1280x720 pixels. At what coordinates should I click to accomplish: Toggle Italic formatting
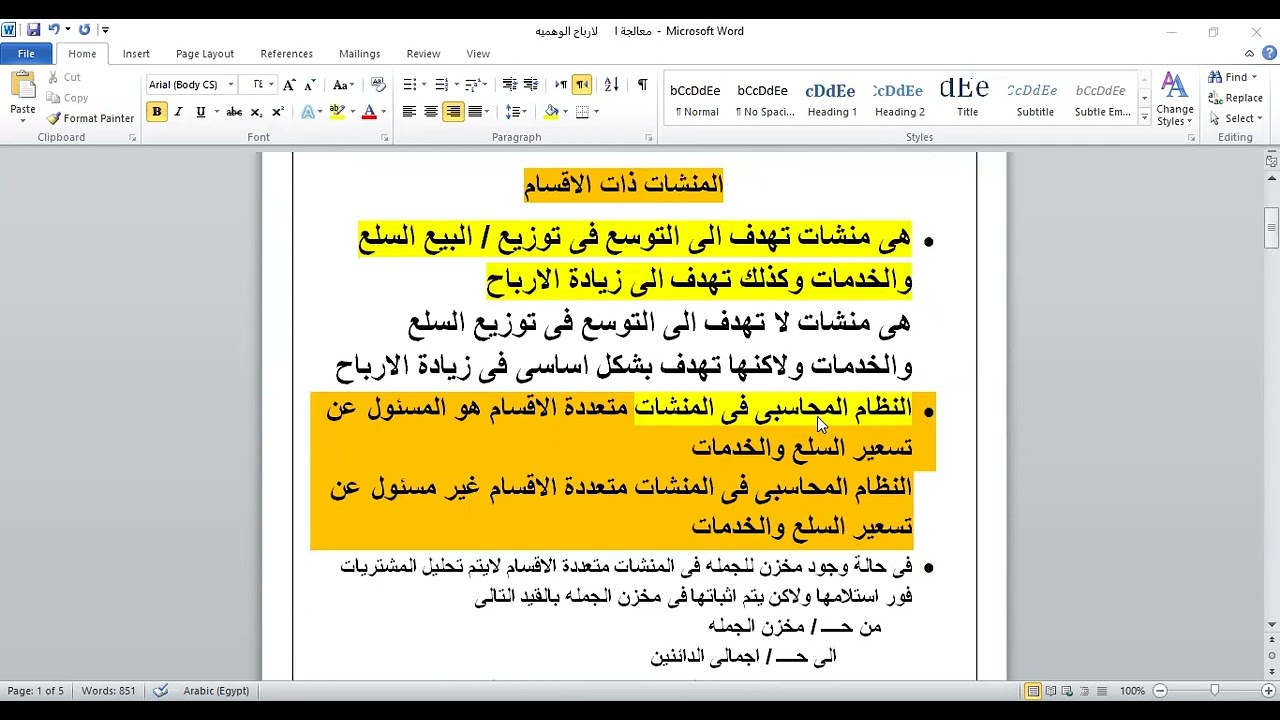pyautogui.click(x=179, y=112)
